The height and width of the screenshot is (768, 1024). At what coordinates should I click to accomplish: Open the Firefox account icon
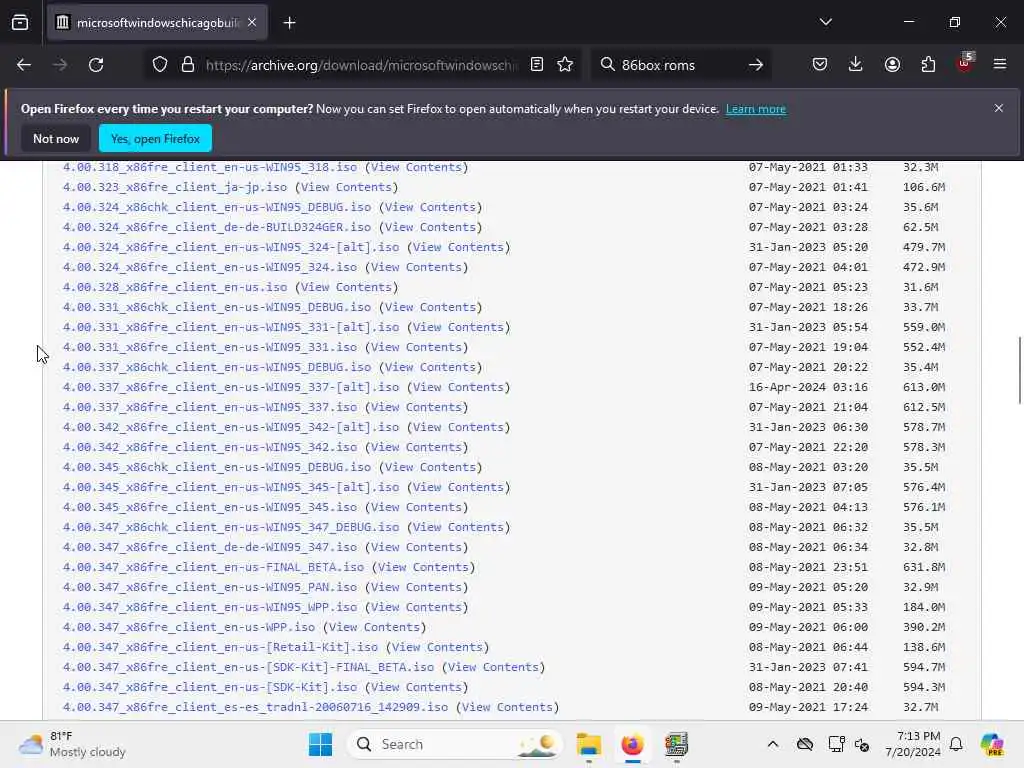coord(892,65)
